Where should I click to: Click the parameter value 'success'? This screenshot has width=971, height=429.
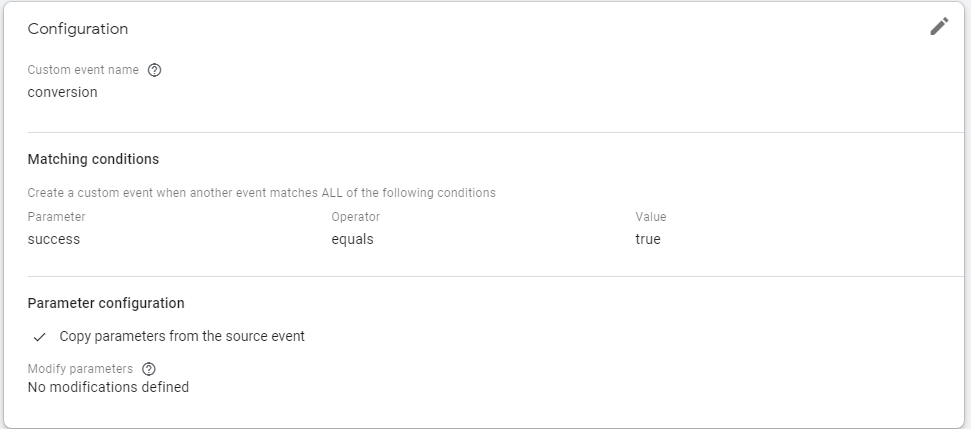click(x=54, y=239)
